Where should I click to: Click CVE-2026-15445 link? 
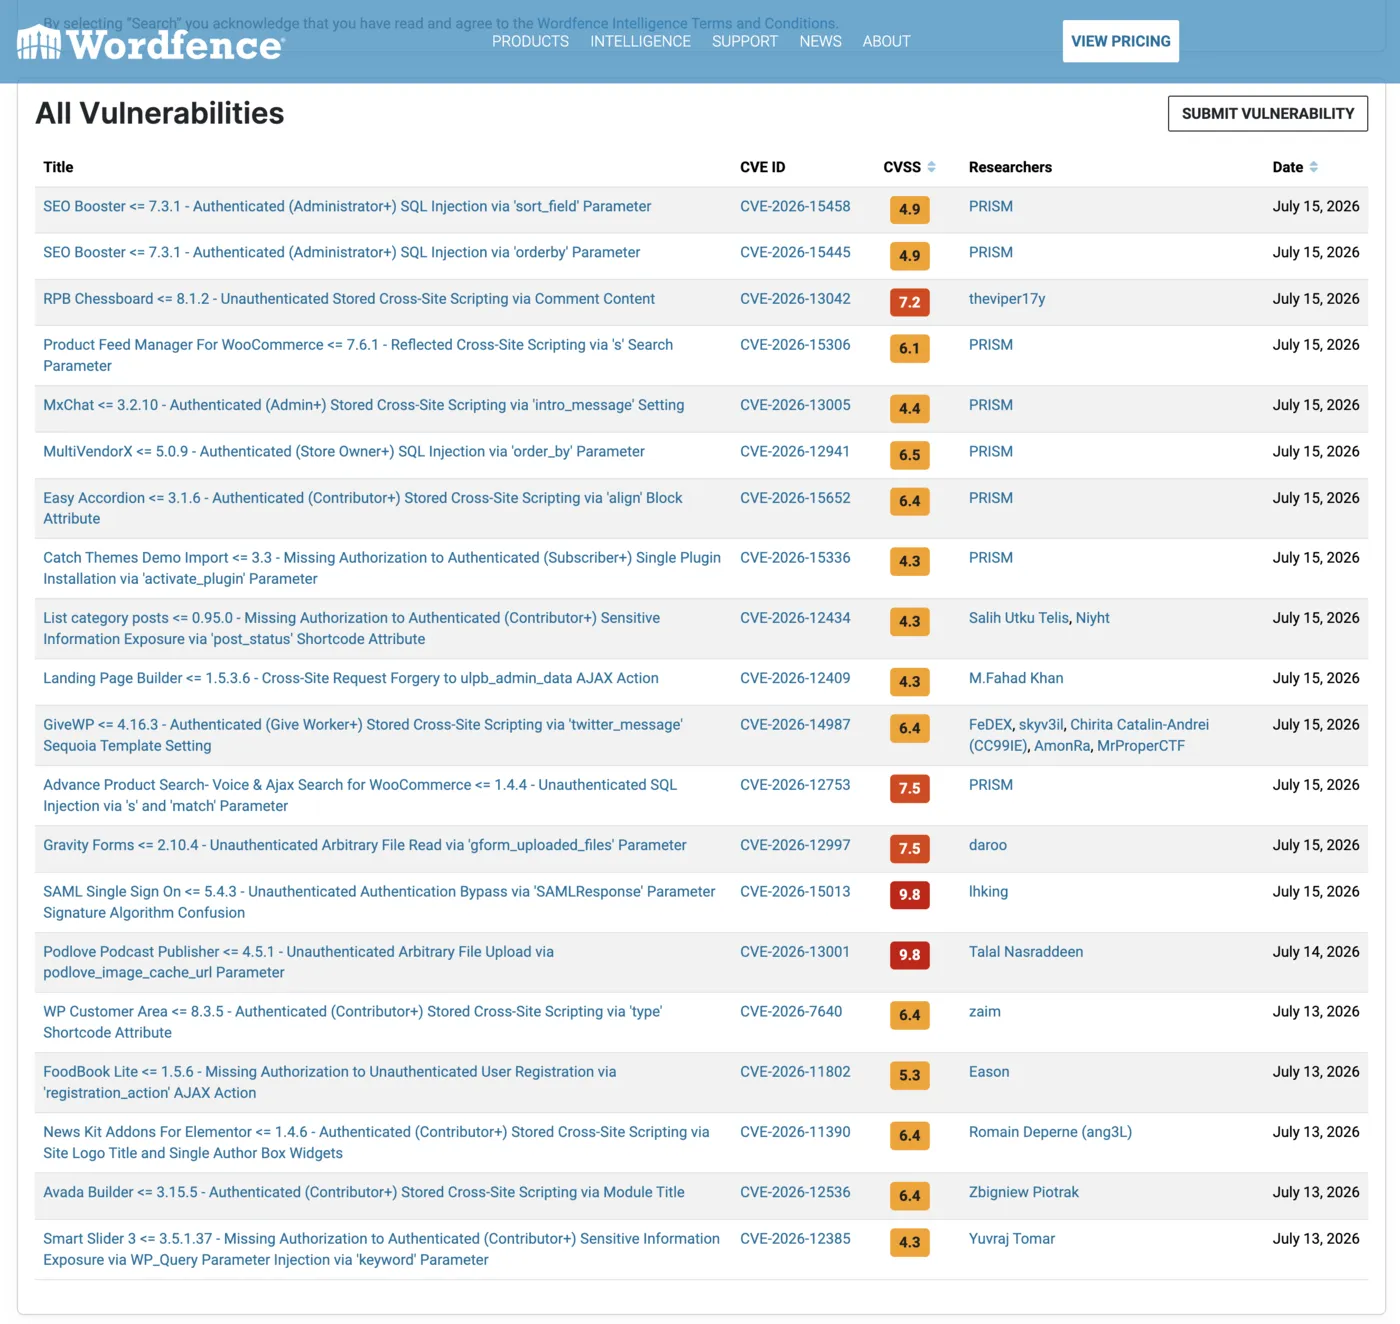tap(795, 252)
